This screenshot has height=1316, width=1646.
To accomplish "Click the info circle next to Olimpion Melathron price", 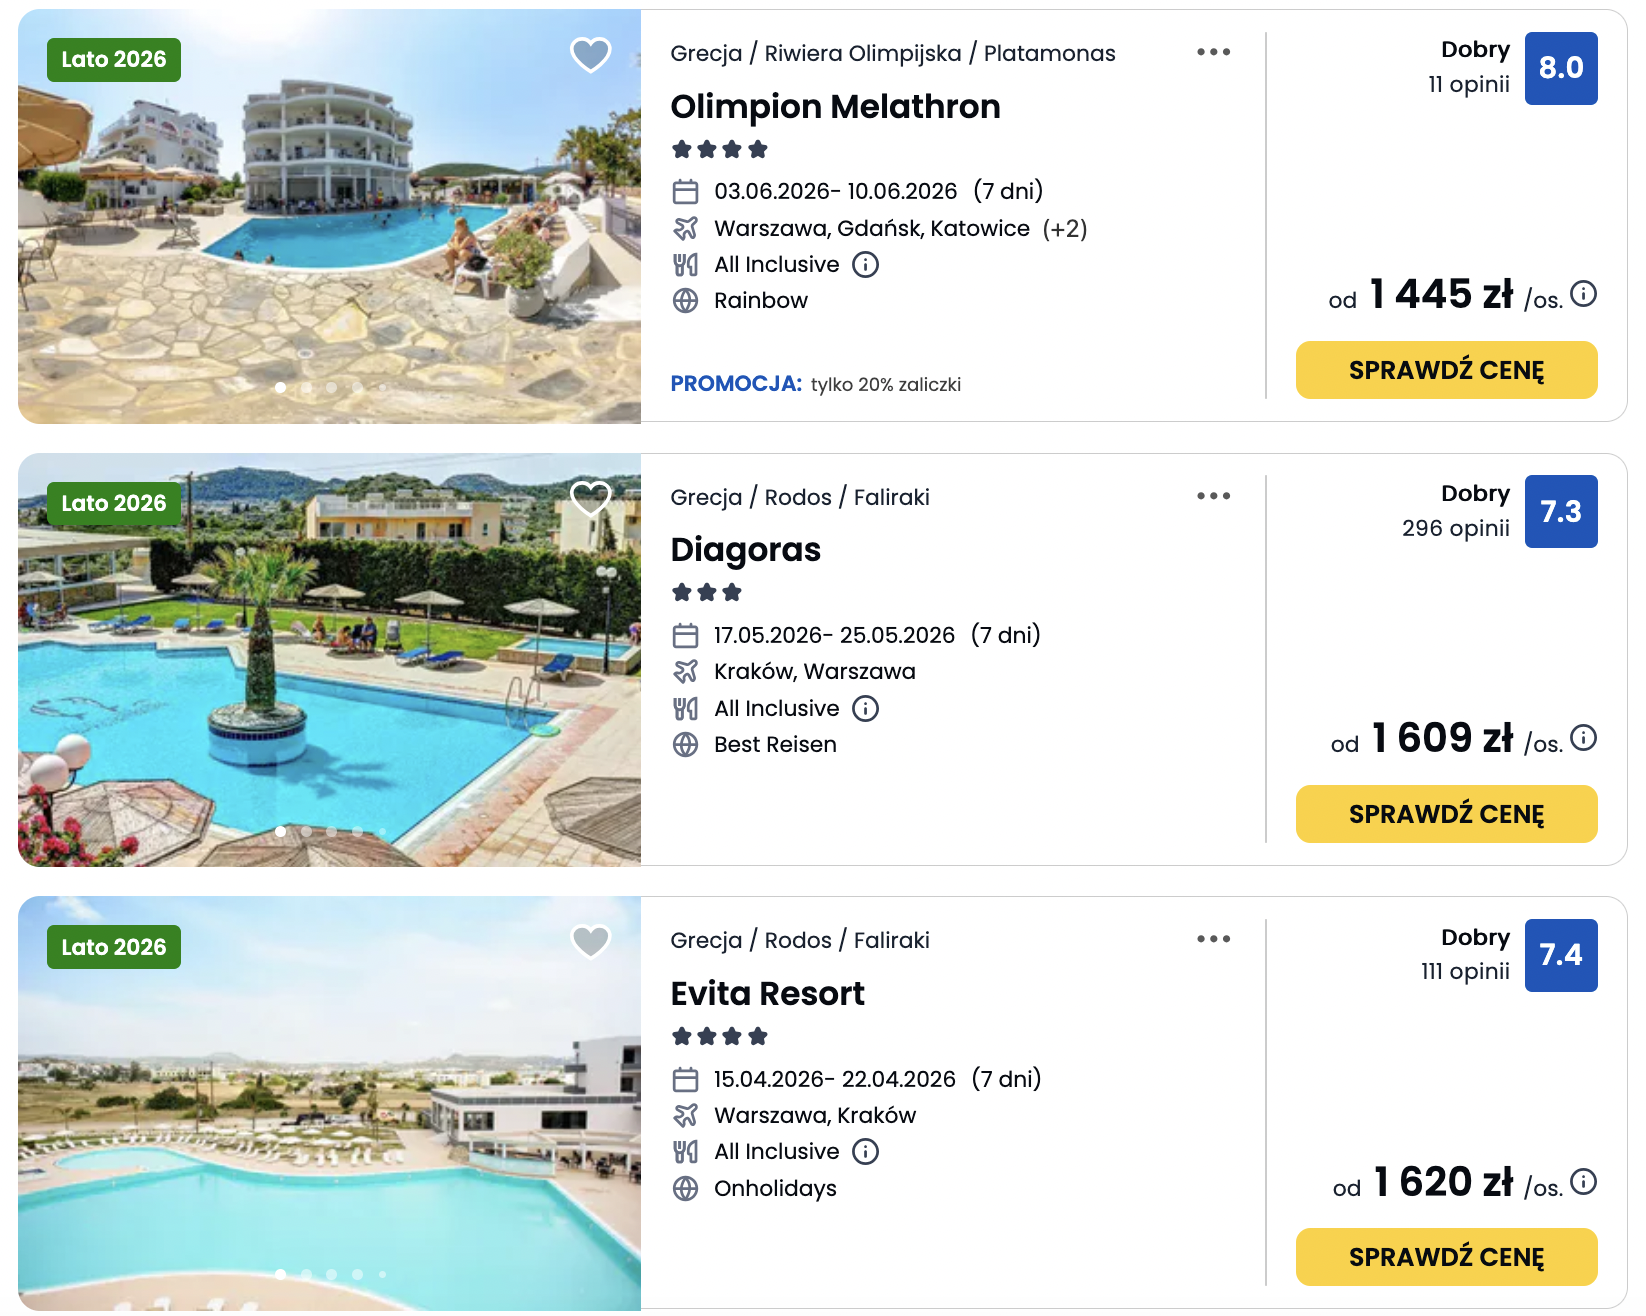I will click(1583, 295).
